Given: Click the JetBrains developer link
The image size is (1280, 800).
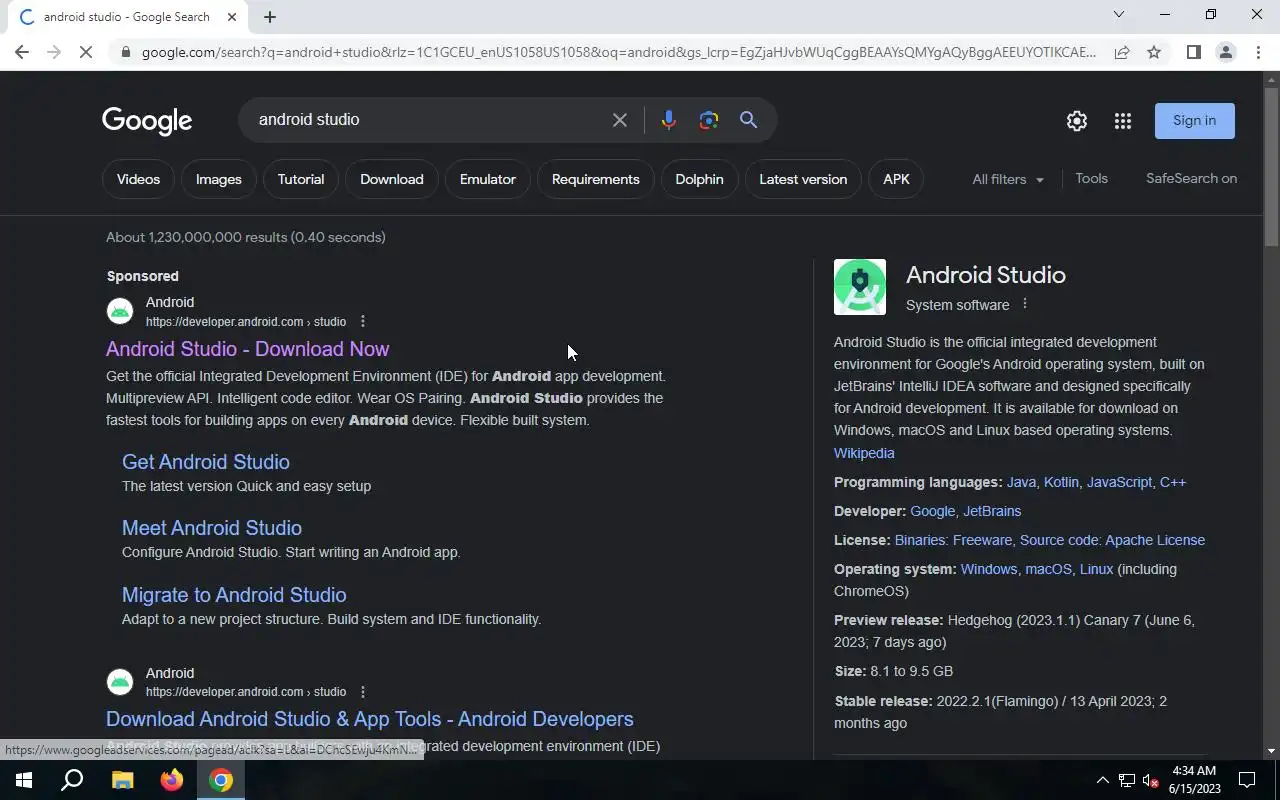Looking at the screenshot, I should click(x=992, y=511).
